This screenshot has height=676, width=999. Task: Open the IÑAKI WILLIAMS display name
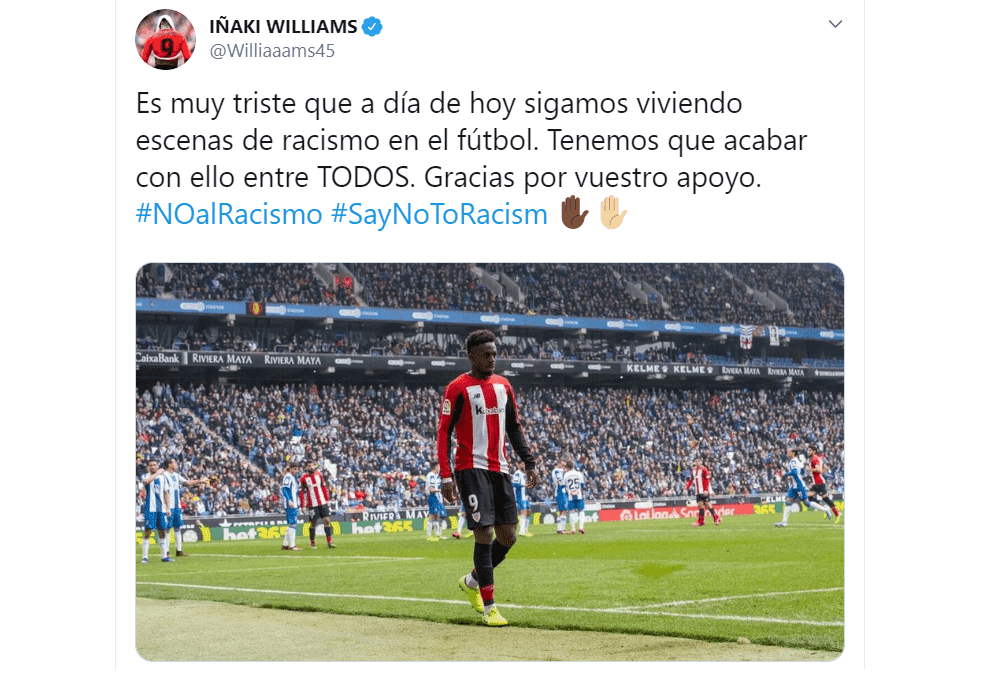[284, 27]
